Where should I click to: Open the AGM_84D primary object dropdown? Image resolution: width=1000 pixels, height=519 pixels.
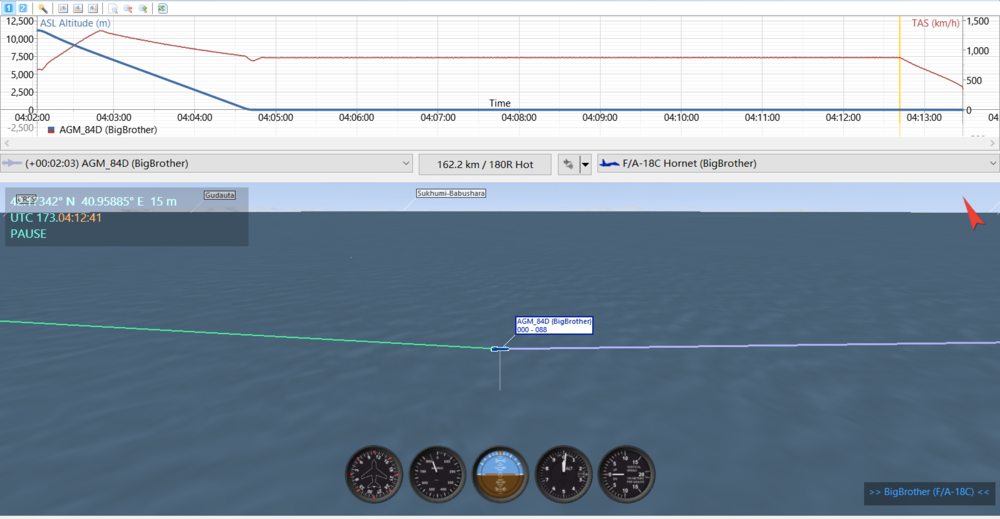(206, 164)
